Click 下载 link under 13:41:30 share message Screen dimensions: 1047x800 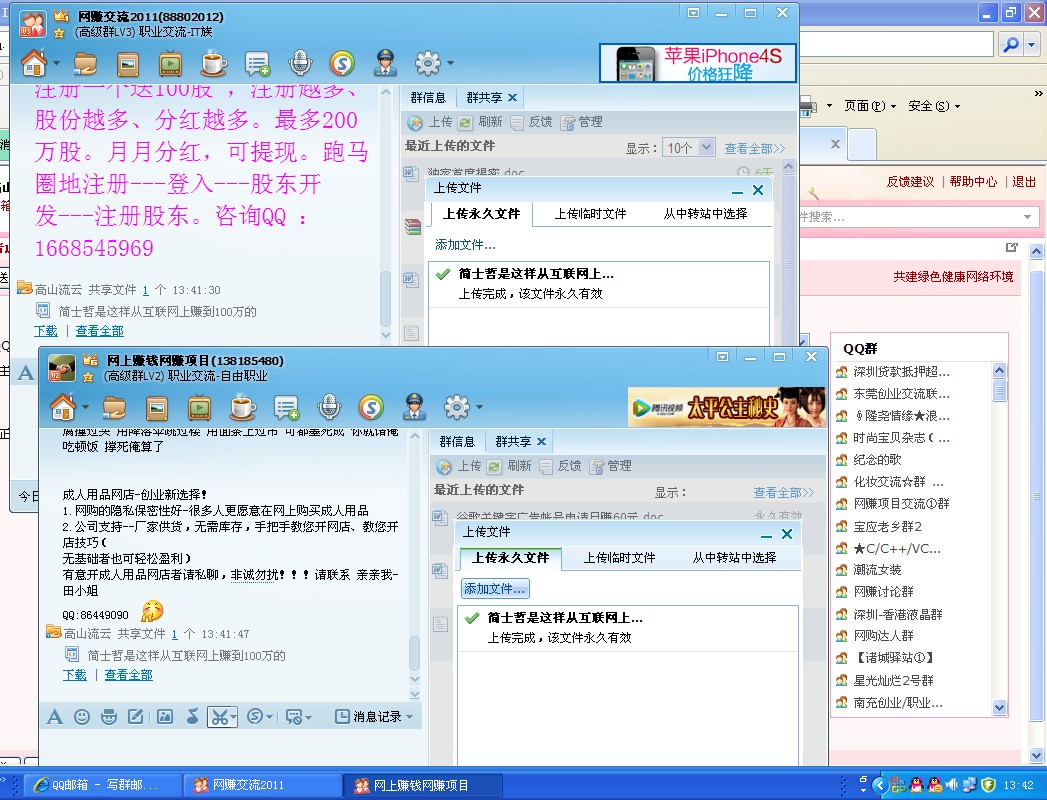coord(46,331)
